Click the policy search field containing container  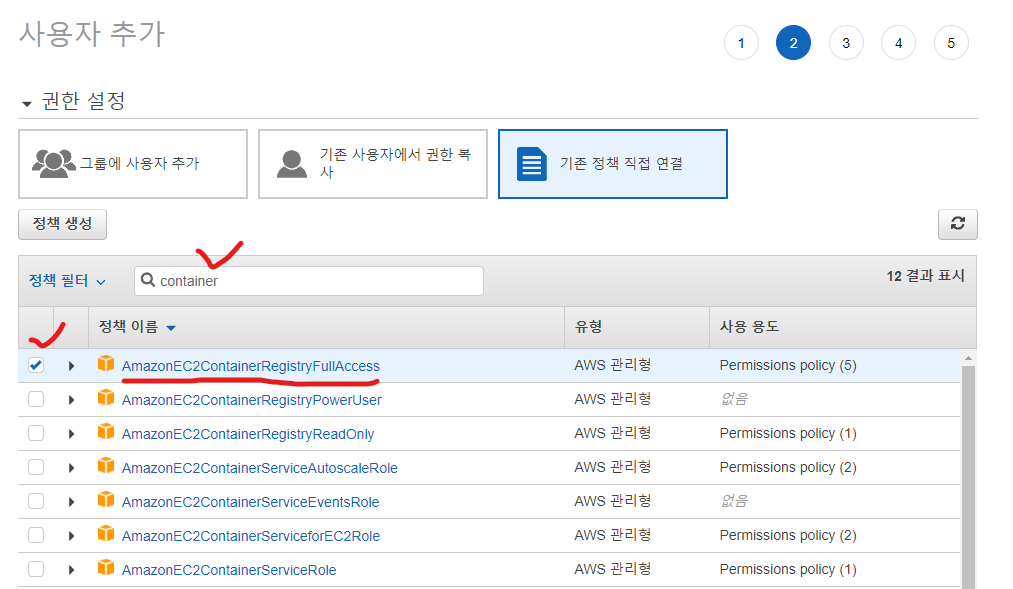click(x=309, y=281)
